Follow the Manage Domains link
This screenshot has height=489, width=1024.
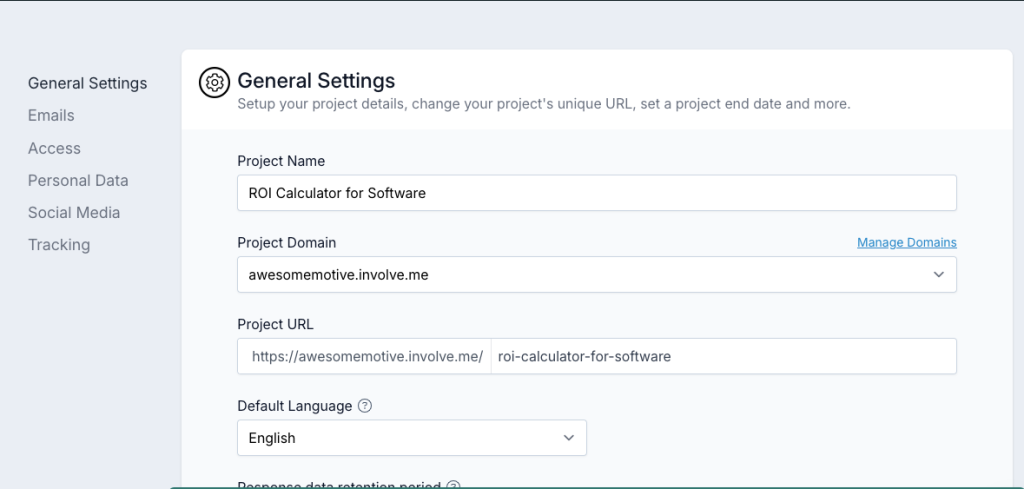(906, 242)
